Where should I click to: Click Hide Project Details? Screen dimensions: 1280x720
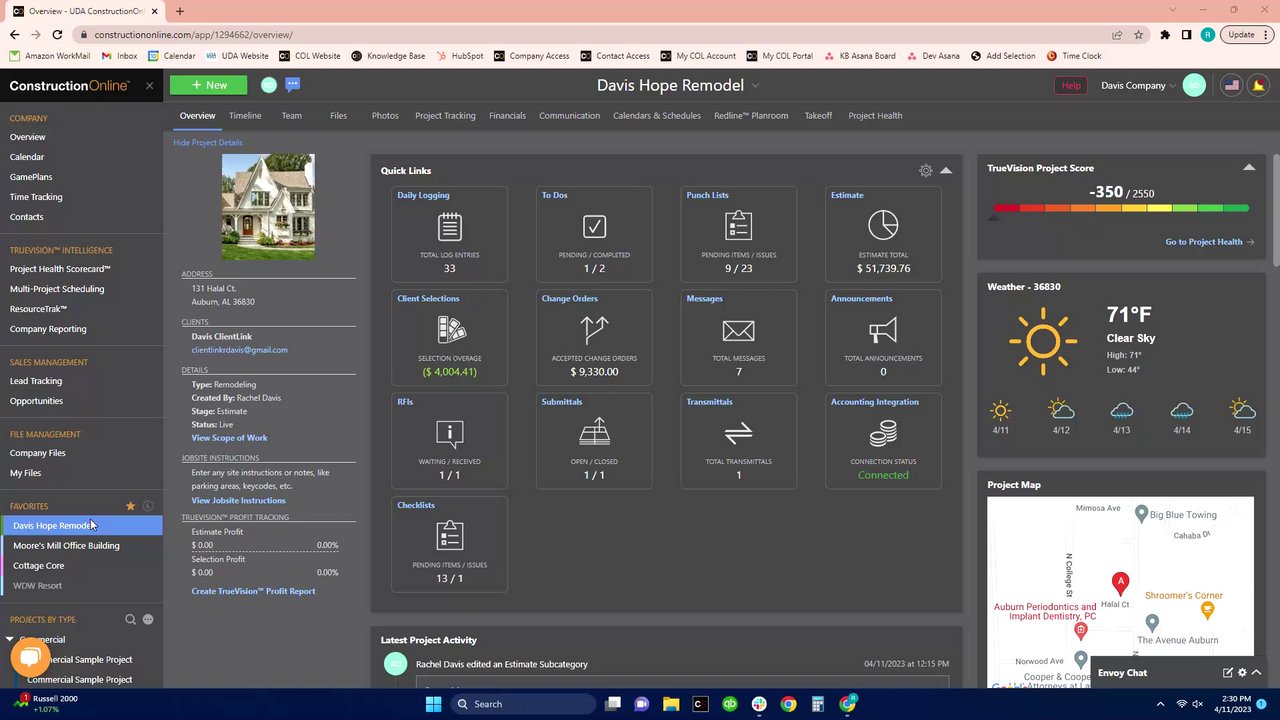point(208,143)
